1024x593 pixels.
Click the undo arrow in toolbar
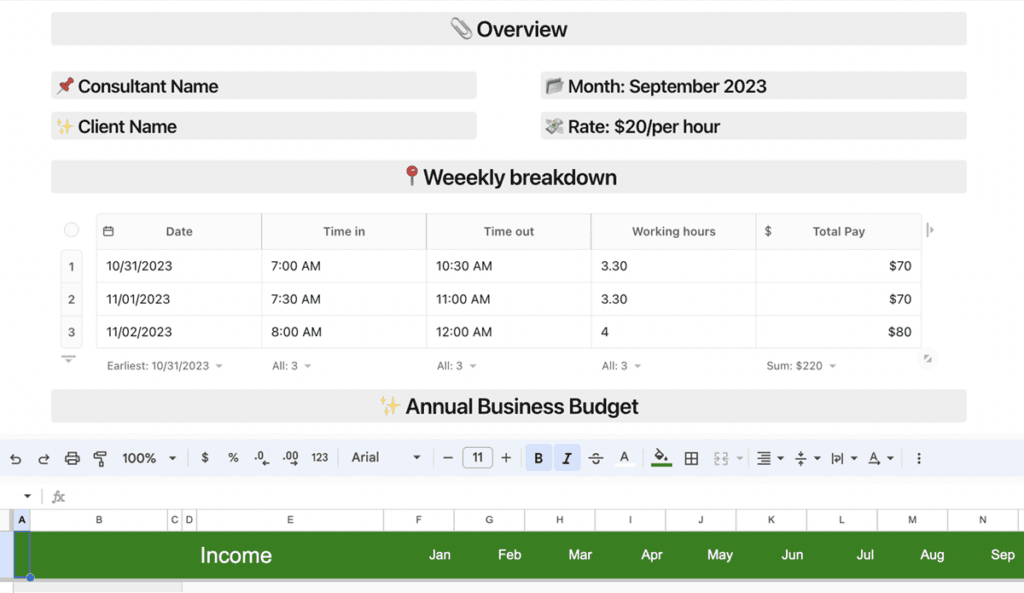point(15,458)
